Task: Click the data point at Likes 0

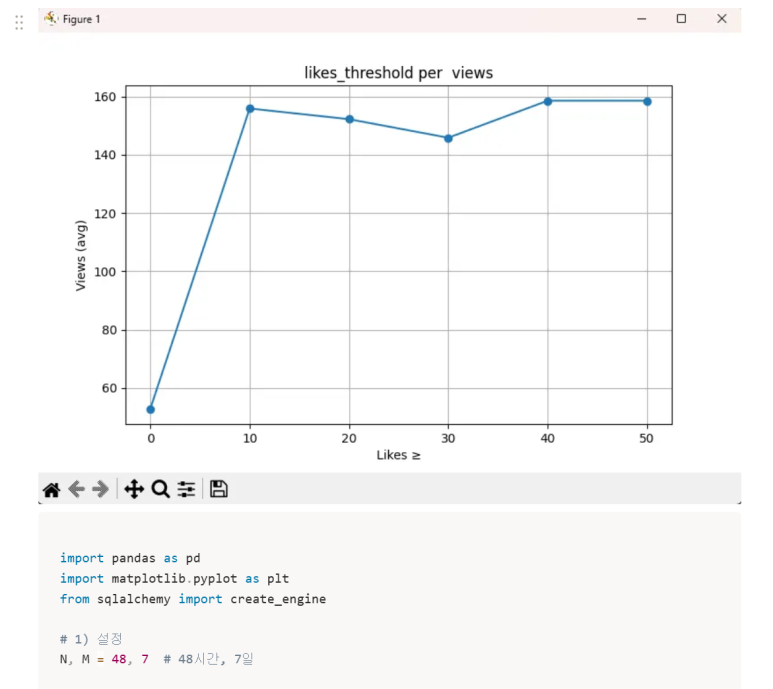Action: coord(150,409)
